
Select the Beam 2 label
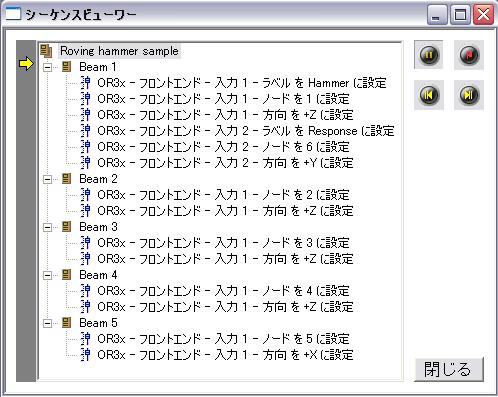point(98,179)
